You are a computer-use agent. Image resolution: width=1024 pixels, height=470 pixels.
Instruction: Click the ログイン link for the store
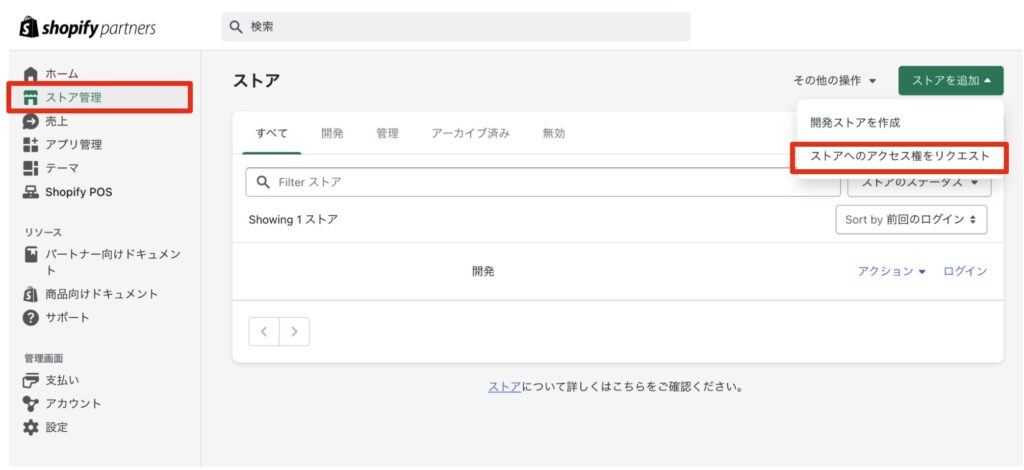coord(965,272)
